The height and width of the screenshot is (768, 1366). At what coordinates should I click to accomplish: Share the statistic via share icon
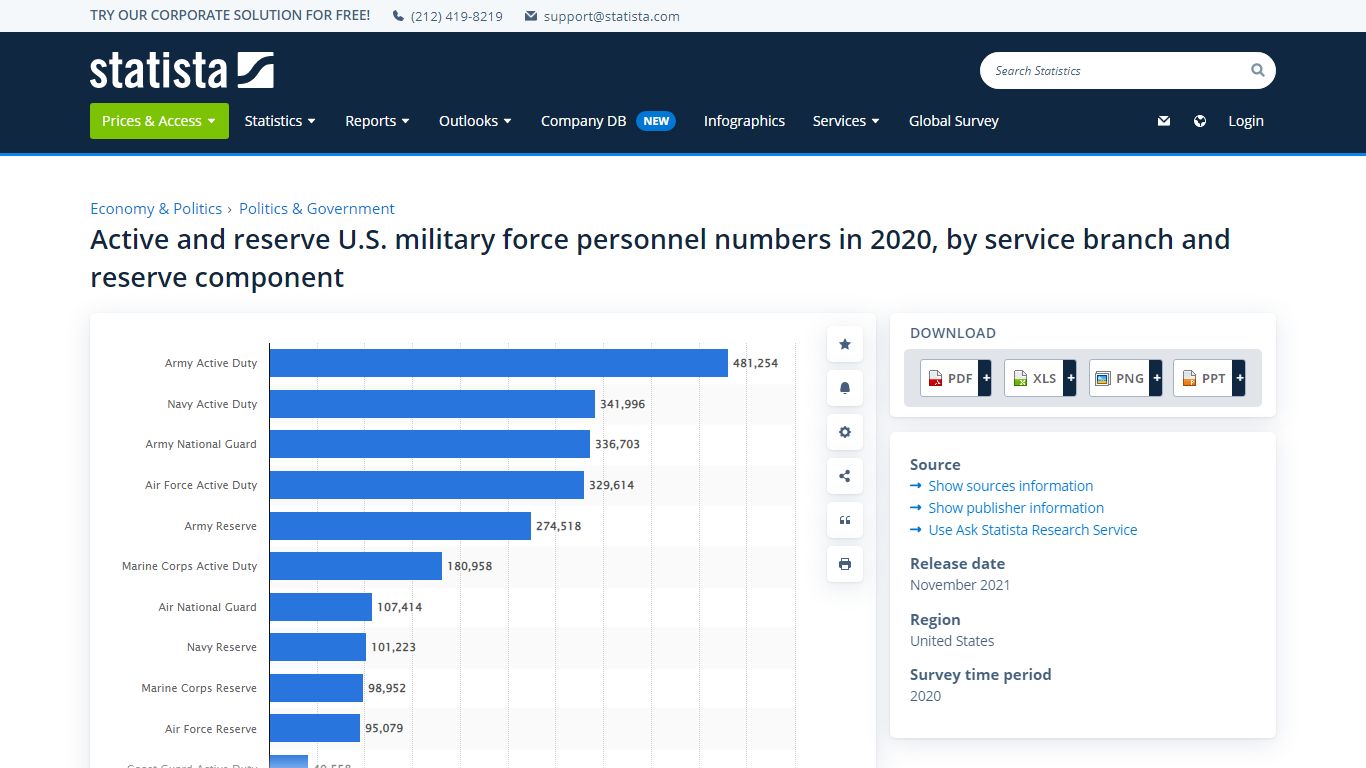coord(845,476)
